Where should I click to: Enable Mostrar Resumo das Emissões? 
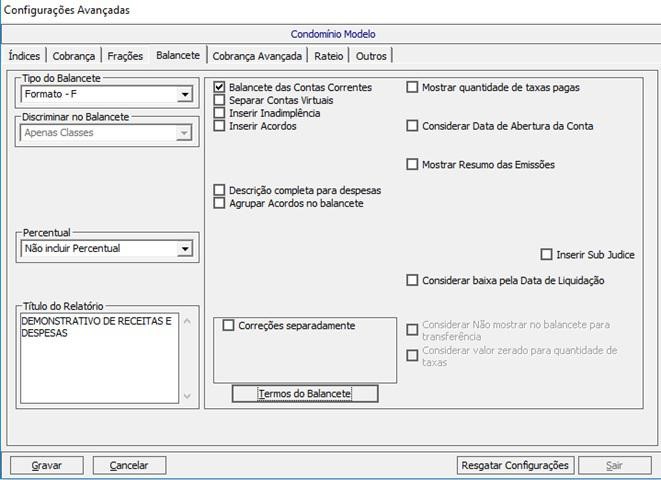click(412, 164)
